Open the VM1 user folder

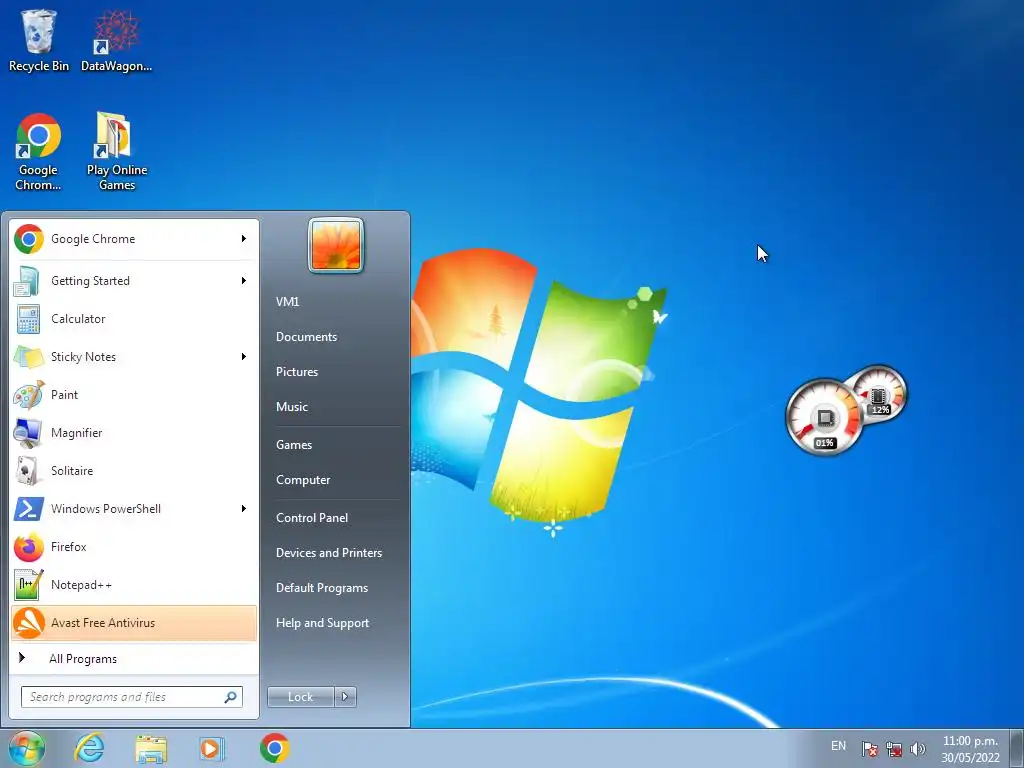click(x=287, y=302)
